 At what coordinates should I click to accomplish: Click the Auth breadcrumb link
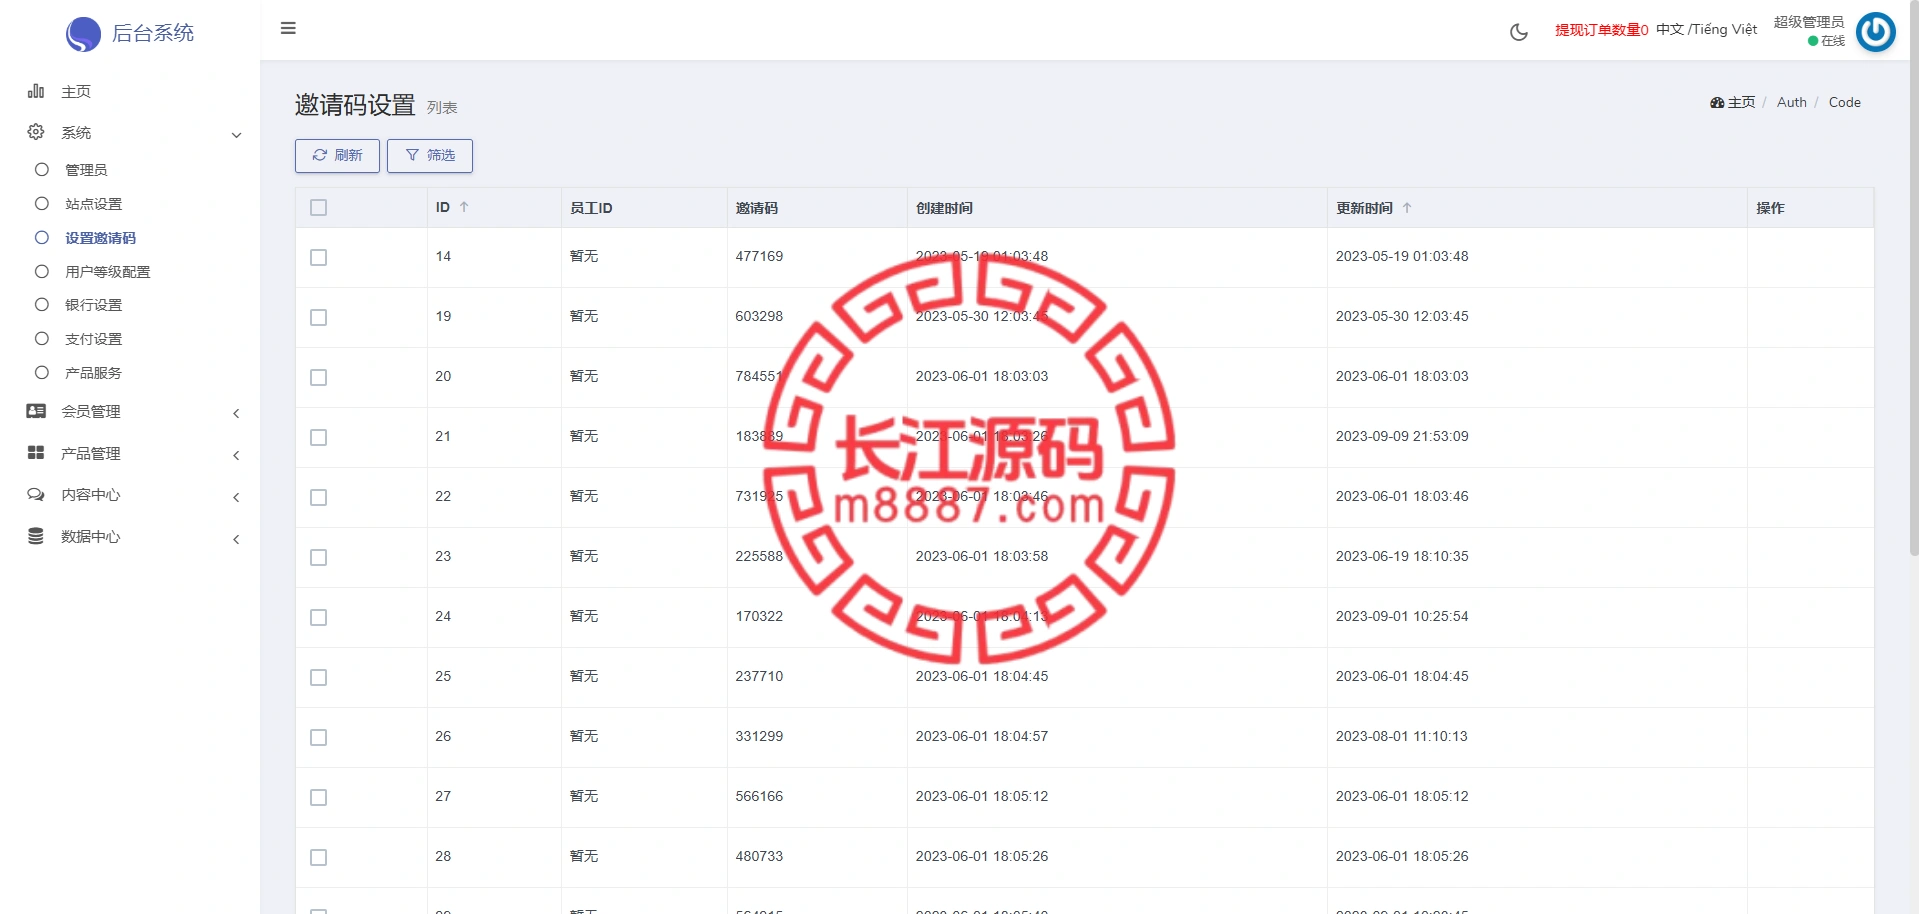[x=1791, y=103]
